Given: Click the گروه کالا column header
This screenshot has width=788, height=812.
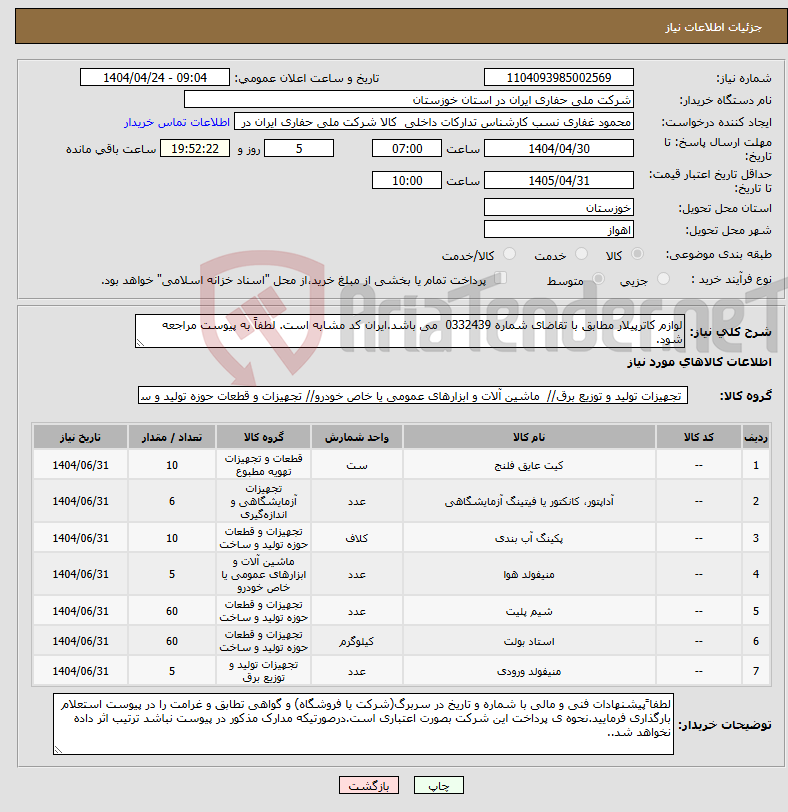Looking at the screenshot, I should pyautogui.click(x=264, y=437).
